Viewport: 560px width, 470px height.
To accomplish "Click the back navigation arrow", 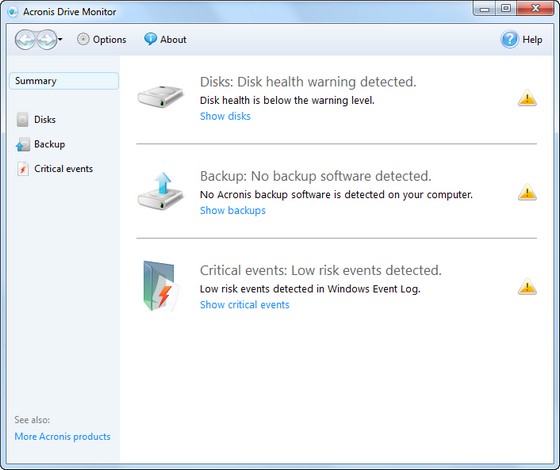I will pyautogui.click(x=25, y=39).
